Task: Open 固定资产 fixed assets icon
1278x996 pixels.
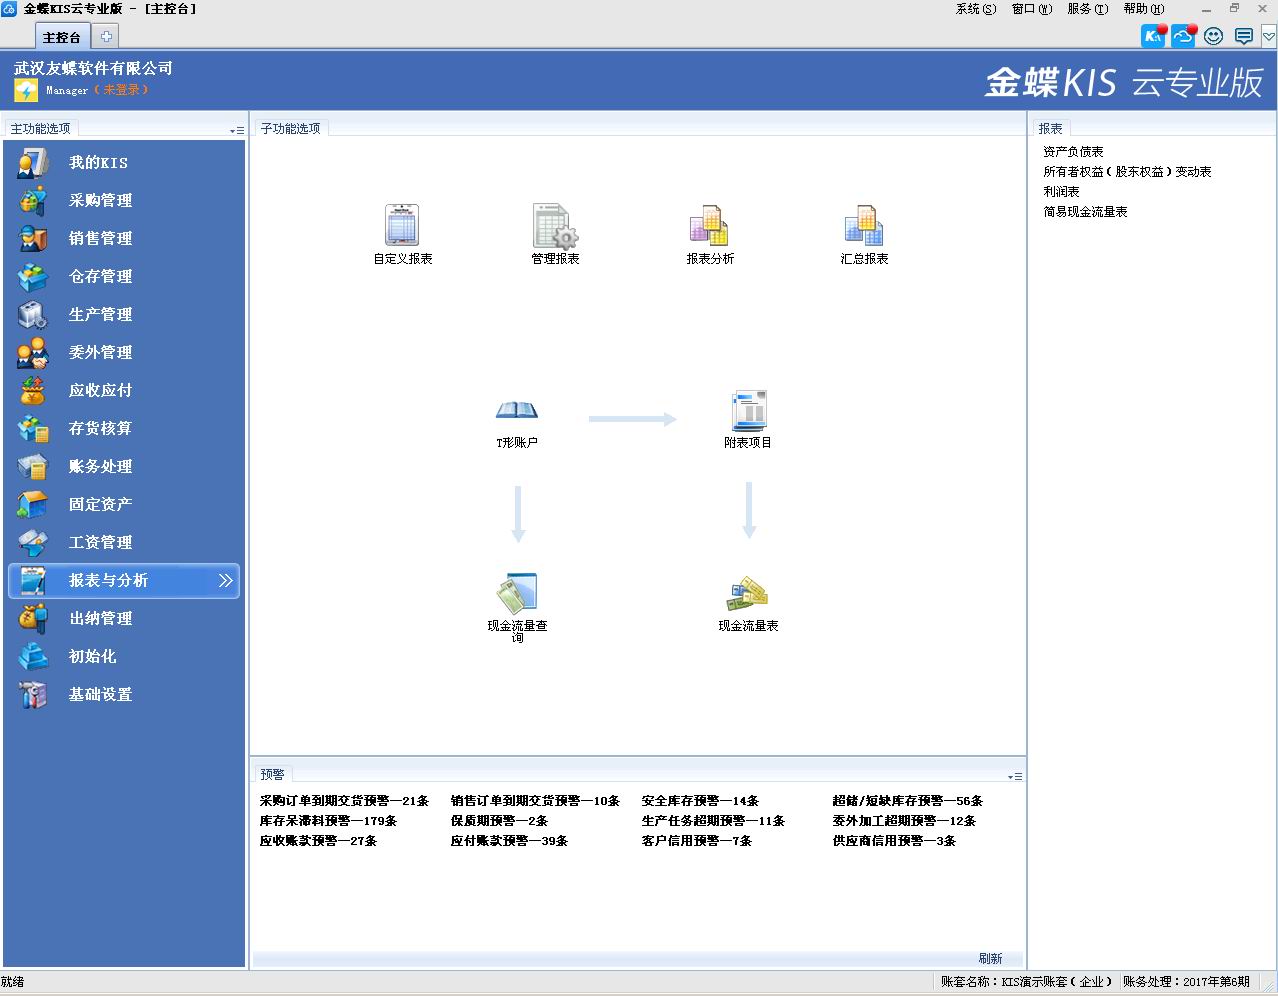Action: pos(33,505)
